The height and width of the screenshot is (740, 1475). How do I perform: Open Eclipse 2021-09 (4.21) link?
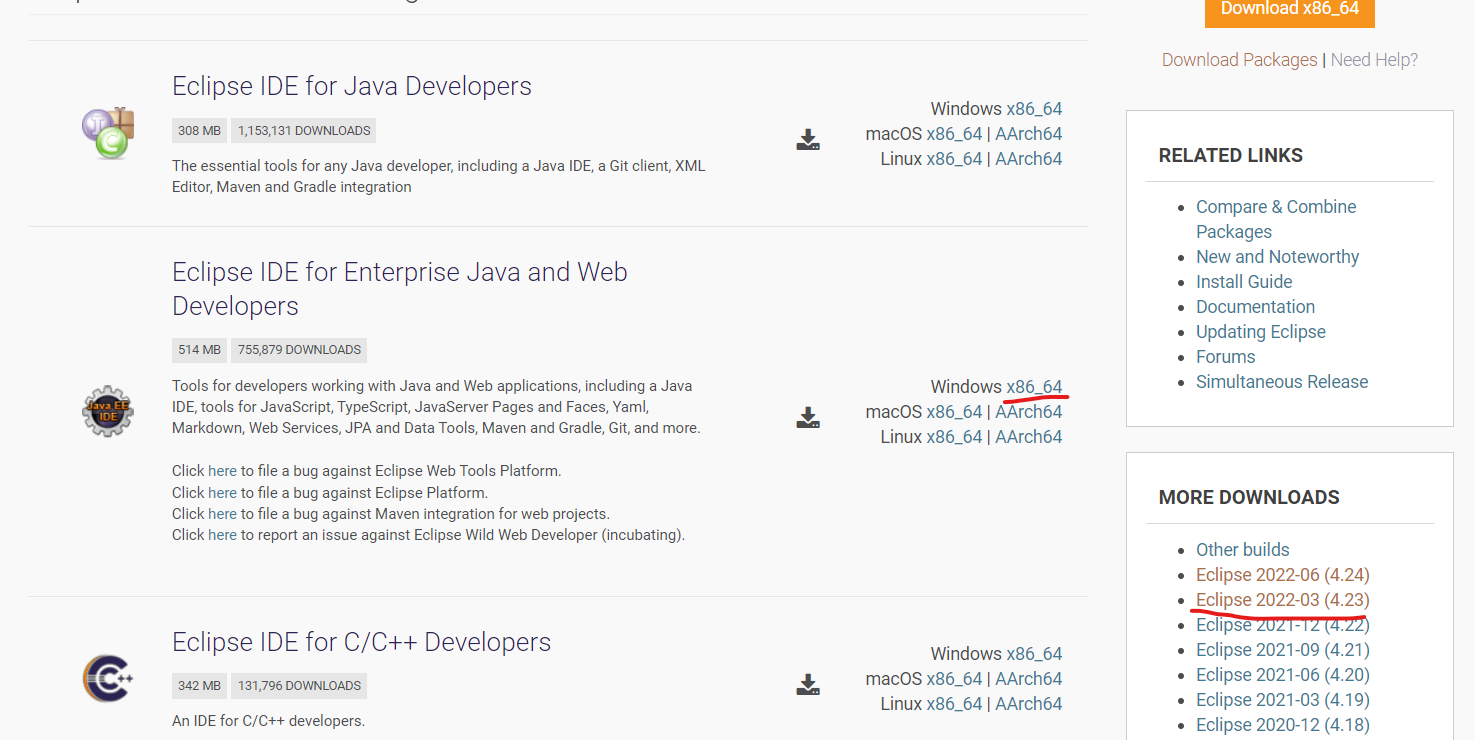[1283, 650]
